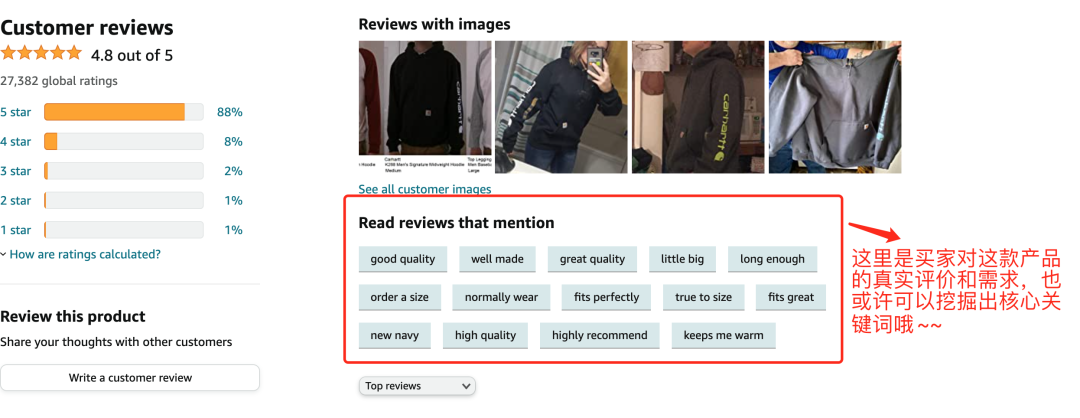1080x418 pixels.
Task: Filter reviews mentioning 'normally wear'
Action: click(501, 297)
